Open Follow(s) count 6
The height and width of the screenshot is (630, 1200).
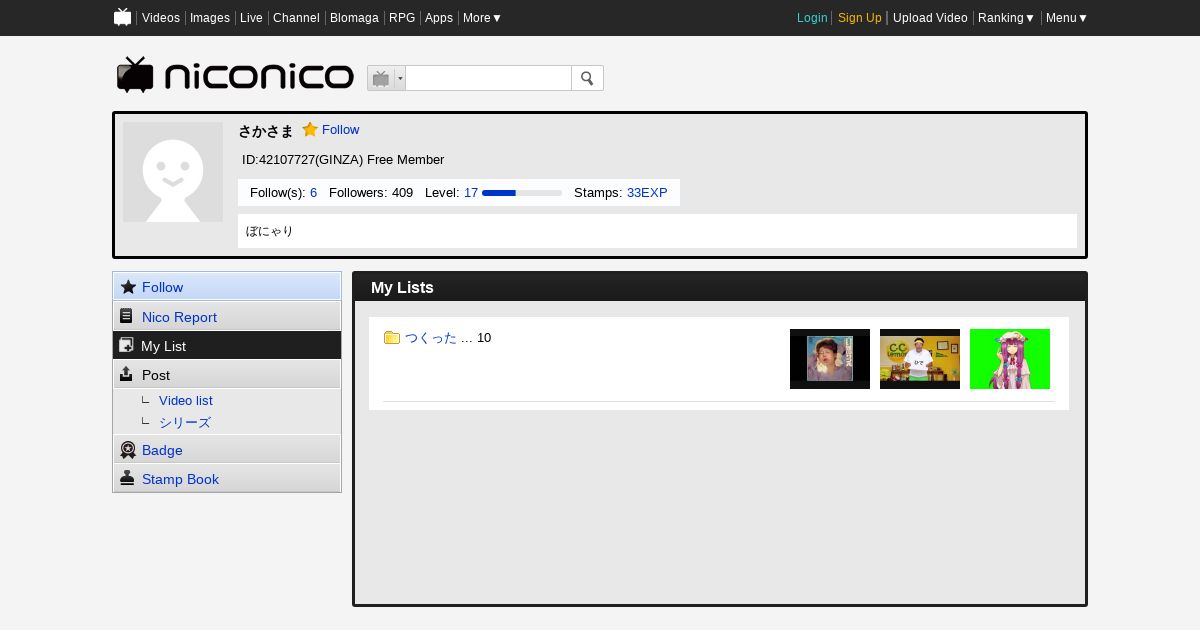pos(313,192)
